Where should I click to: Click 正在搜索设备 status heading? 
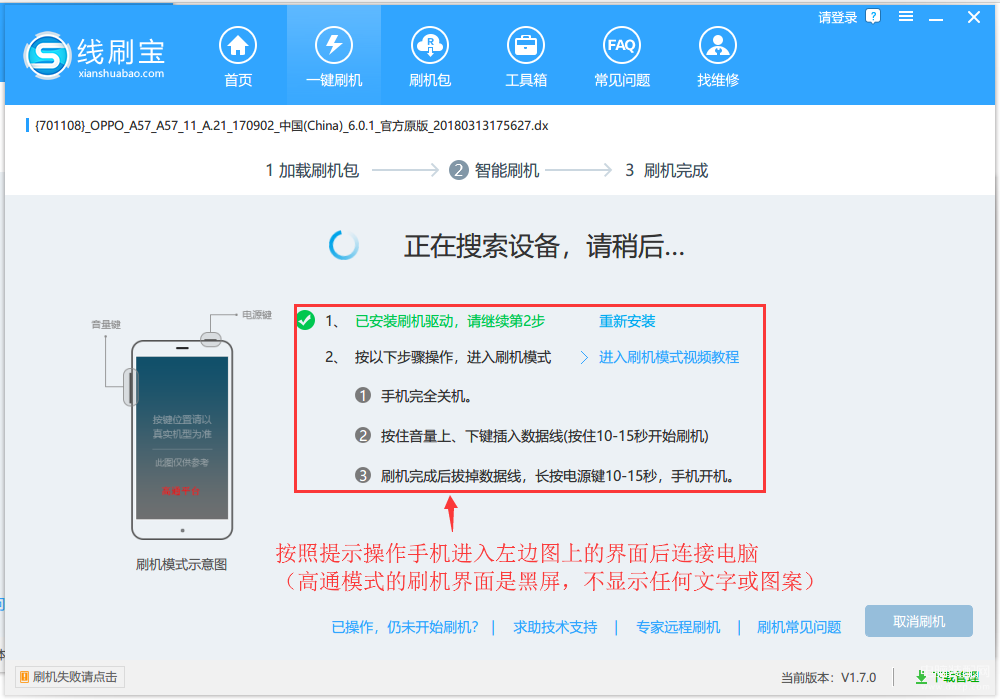click(x=544, y=246)
